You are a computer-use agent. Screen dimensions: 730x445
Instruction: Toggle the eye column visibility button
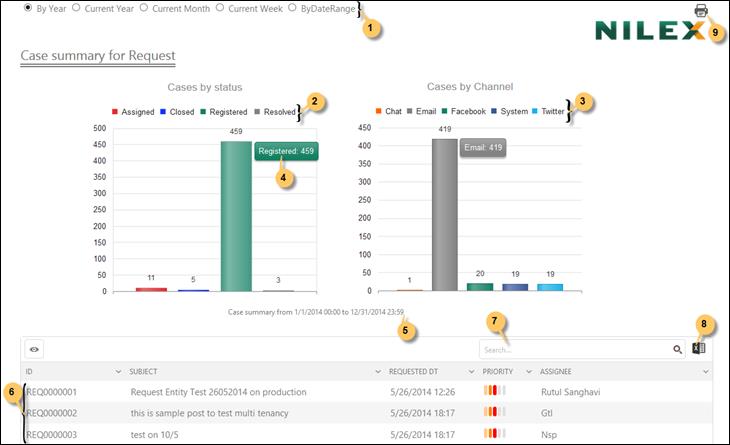click(x=35, y=350)
